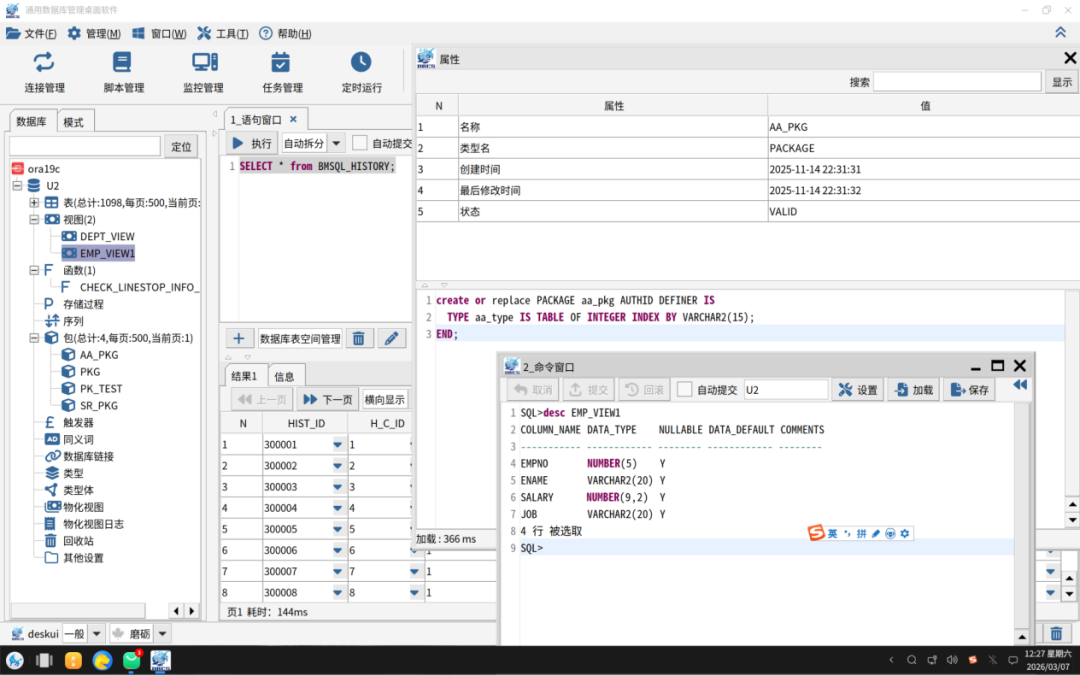Screen dimensions: 1080x676
Task: Click the 序列 sequences node
Action: (x=72, y=321)
